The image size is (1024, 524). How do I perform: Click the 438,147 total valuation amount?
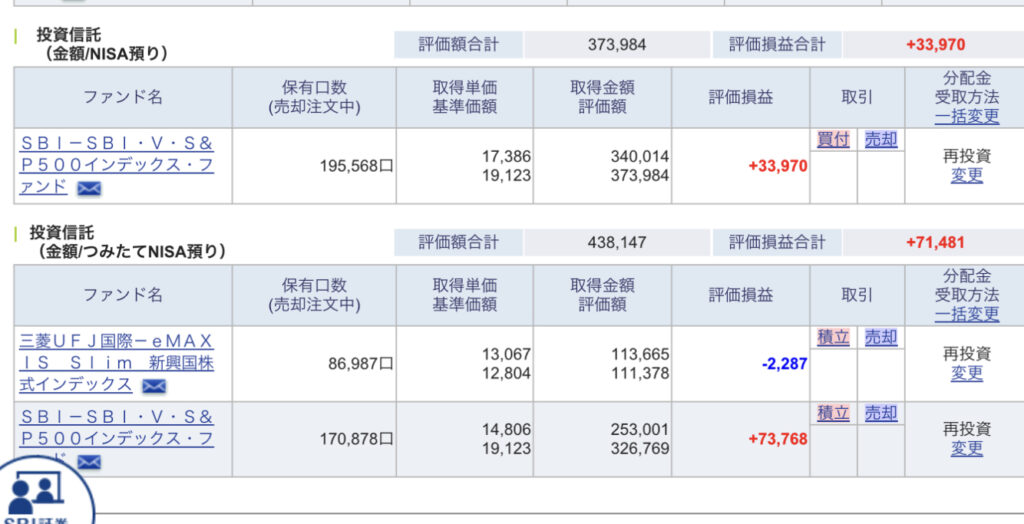[617, 242]
